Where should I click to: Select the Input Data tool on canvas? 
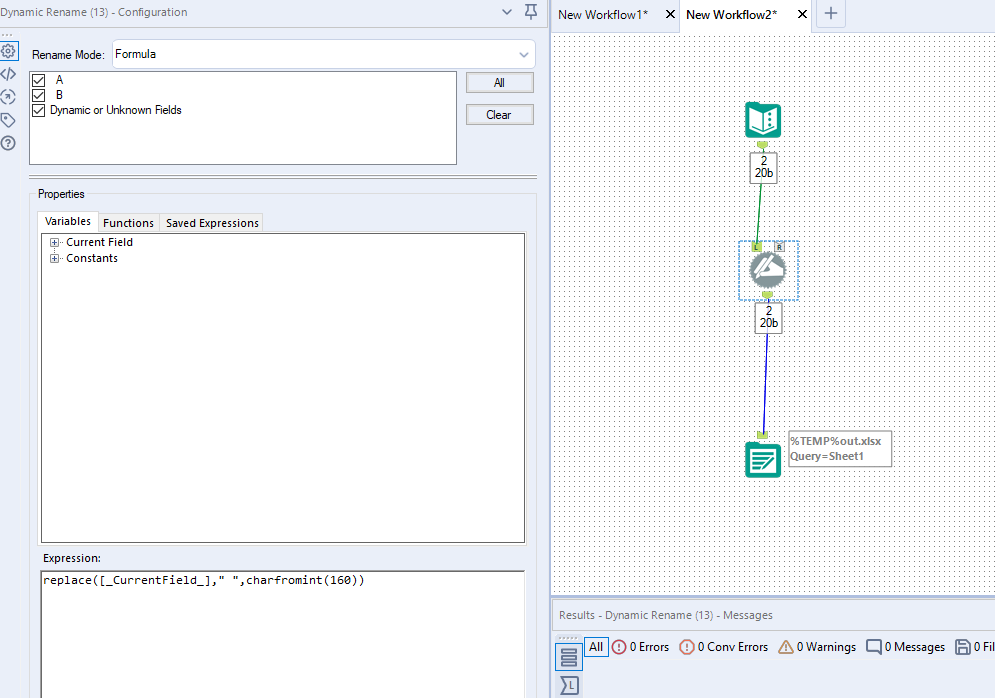[763, 120]
